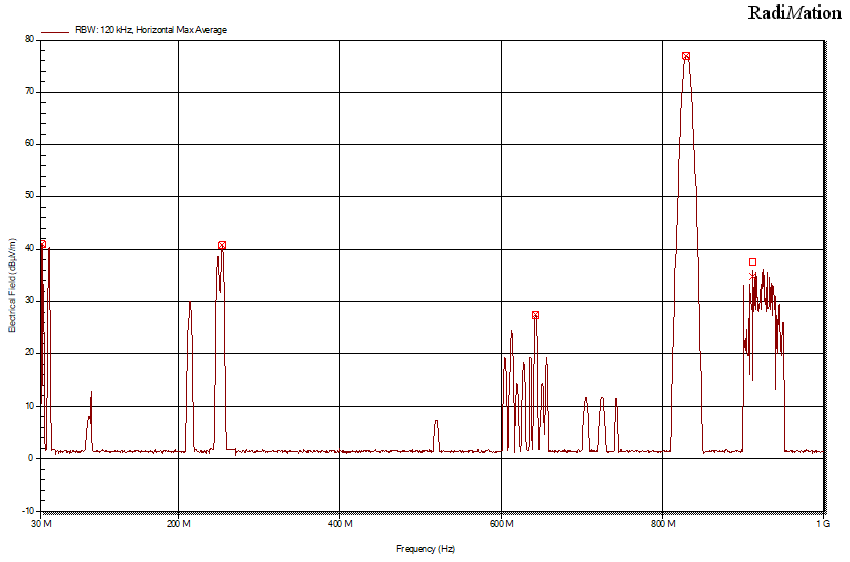Click the 200 M frequency axis label
Image resolution: width=850 pixels, height=562 pixels.
(178, 524)
